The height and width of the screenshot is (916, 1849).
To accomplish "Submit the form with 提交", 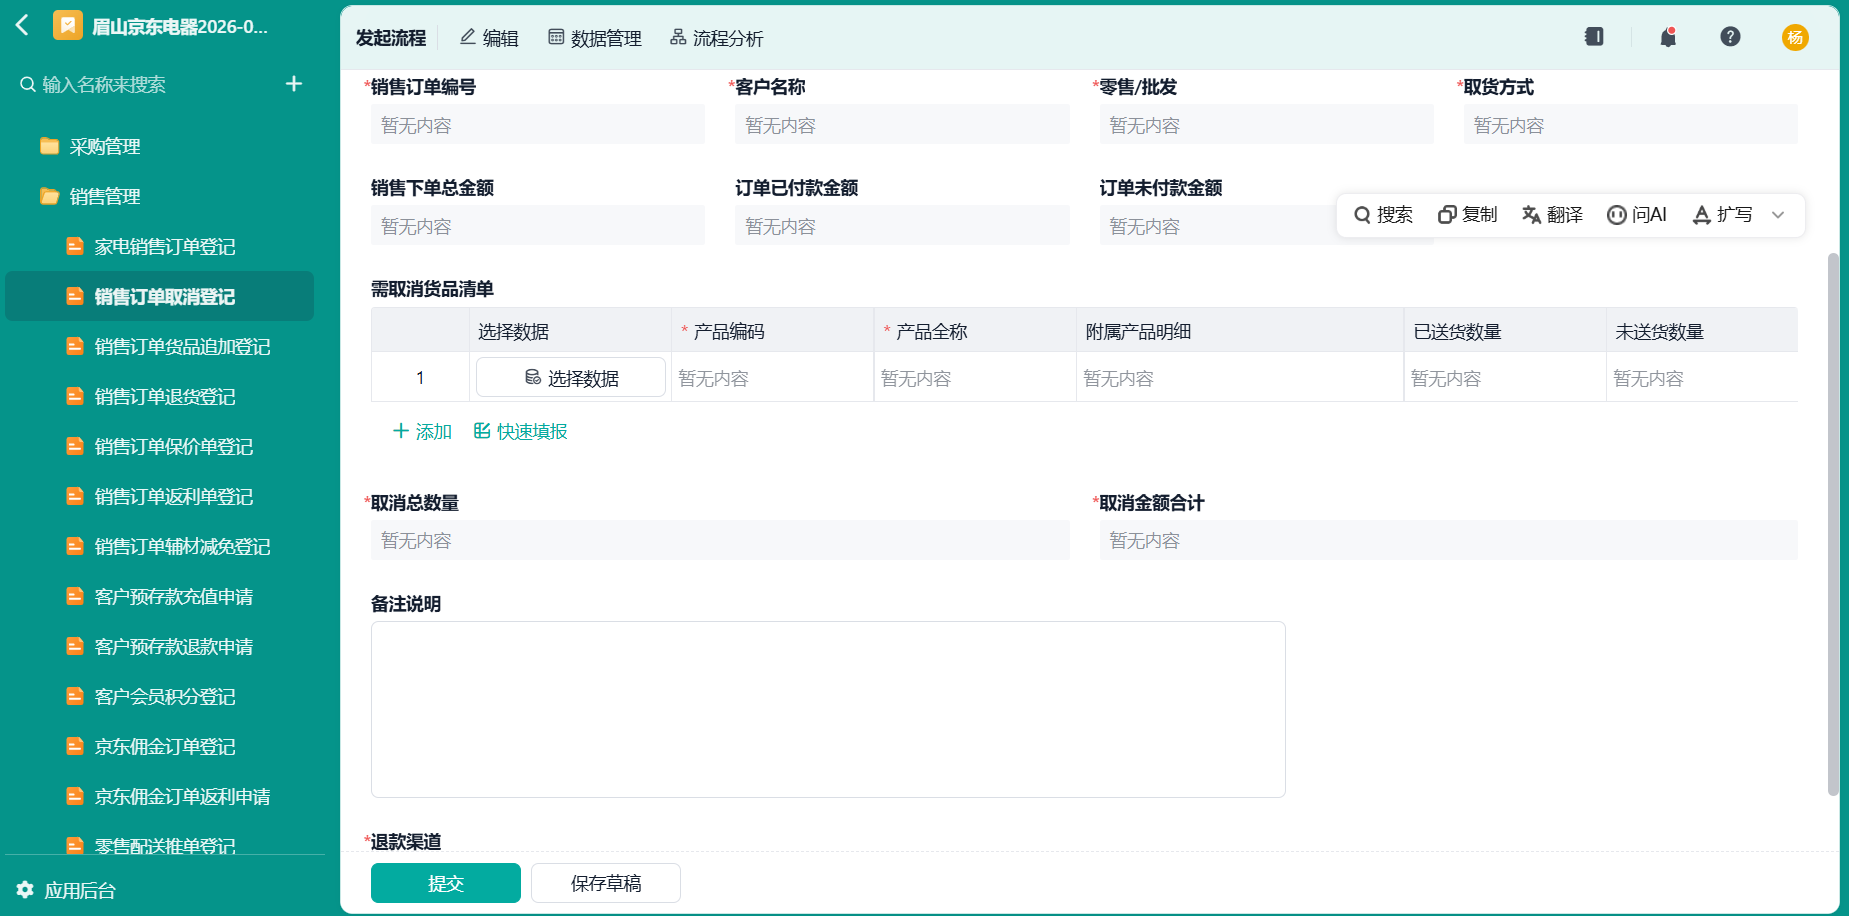I will click(x=446, y=883).
